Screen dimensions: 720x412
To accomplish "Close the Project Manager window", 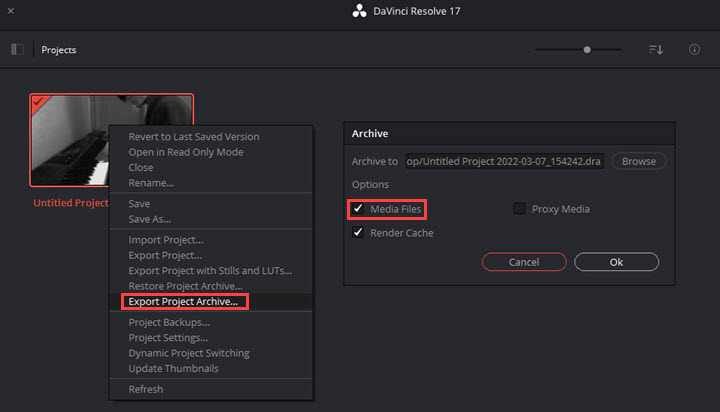I will pyautogui.click(x=11, y=11).
